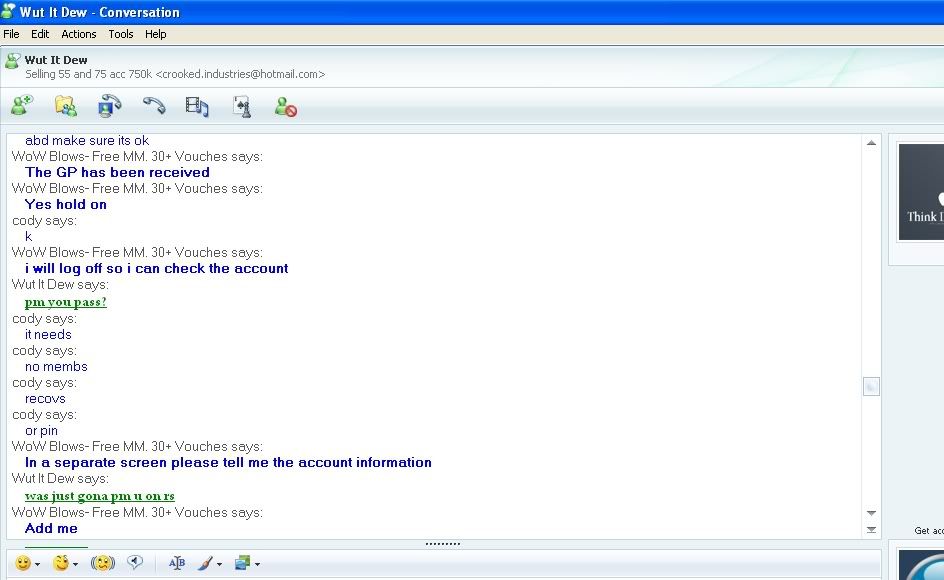Expand the winks dropdown arrow
This screenshot has height=580, width=944.
(75, 564)
